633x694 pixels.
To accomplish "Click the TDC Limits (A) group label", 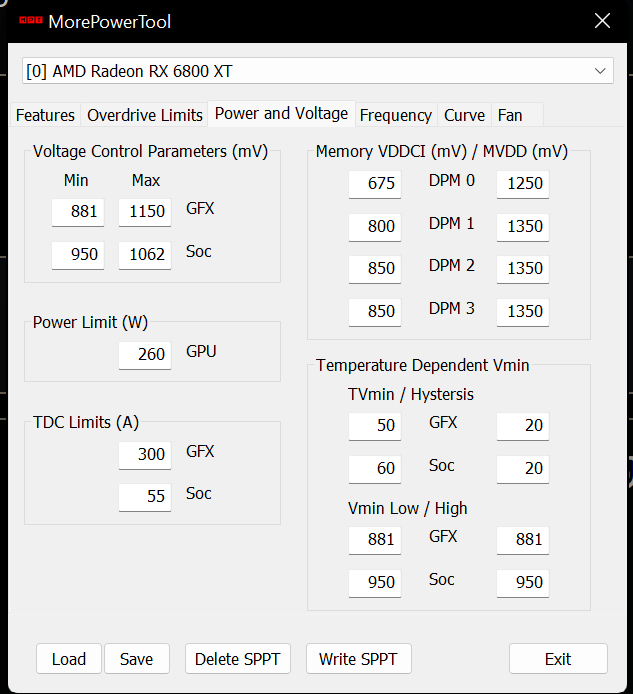I will 86,422.
